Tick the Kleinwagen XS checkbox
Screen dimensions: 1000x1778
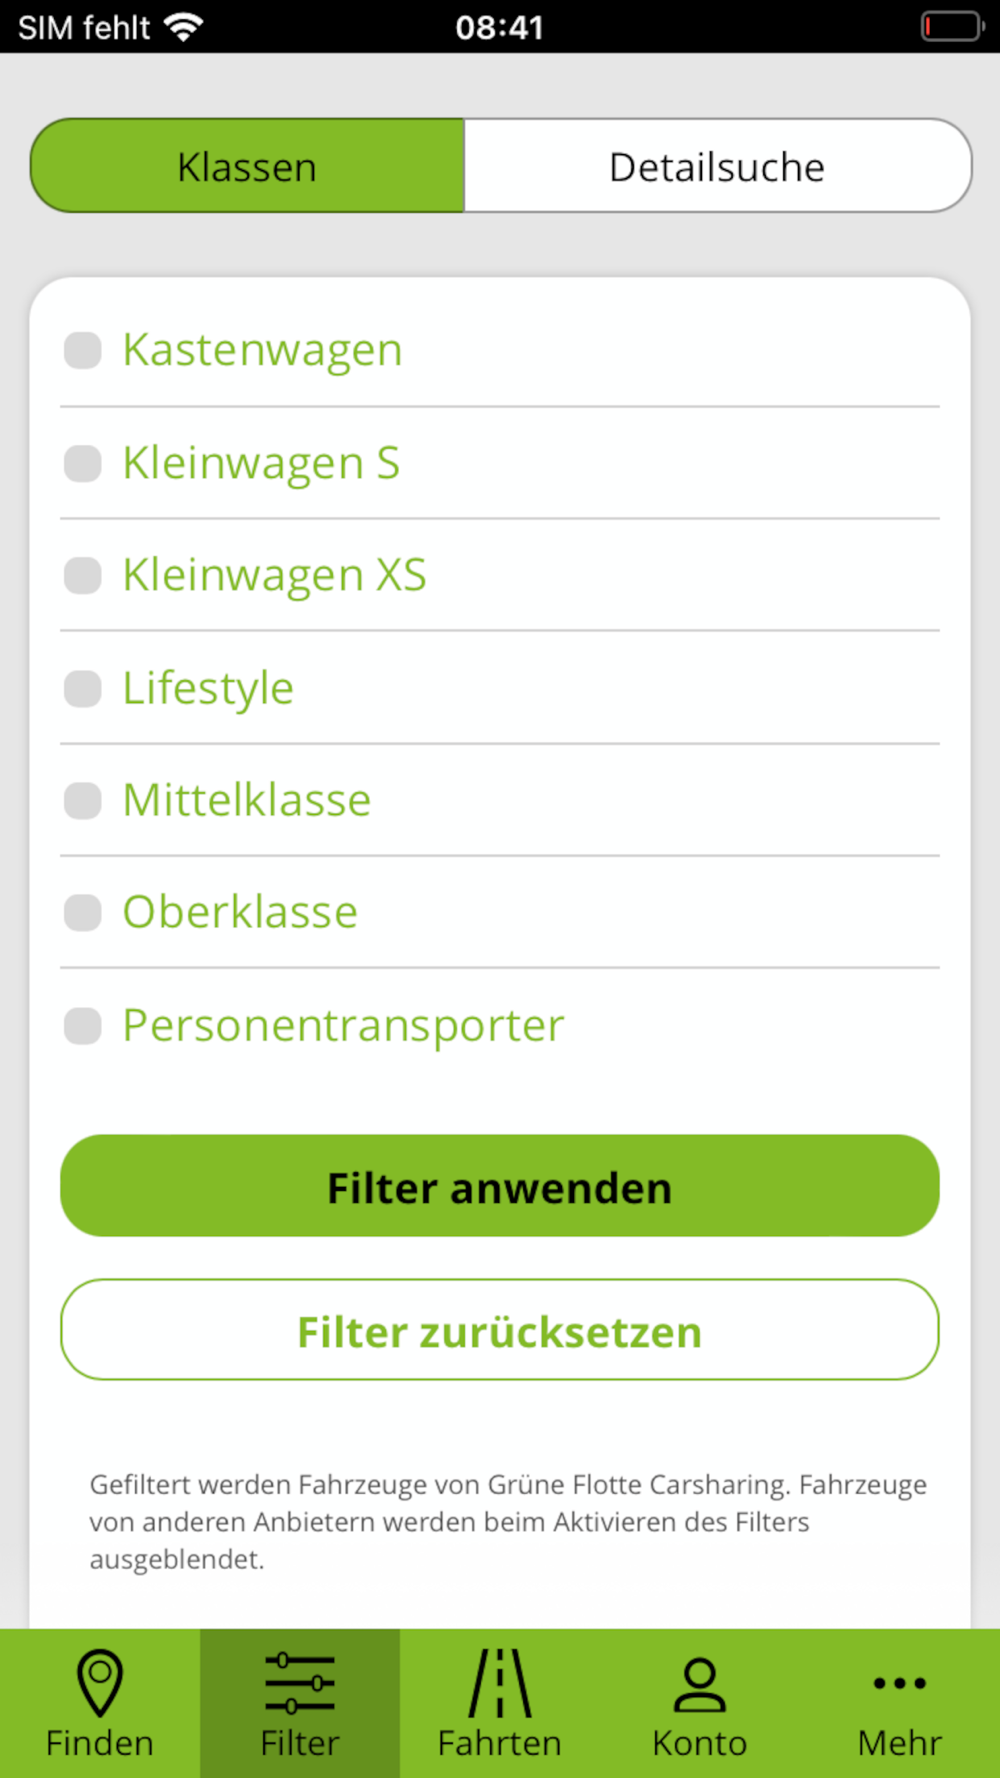(x=83, y=576)
